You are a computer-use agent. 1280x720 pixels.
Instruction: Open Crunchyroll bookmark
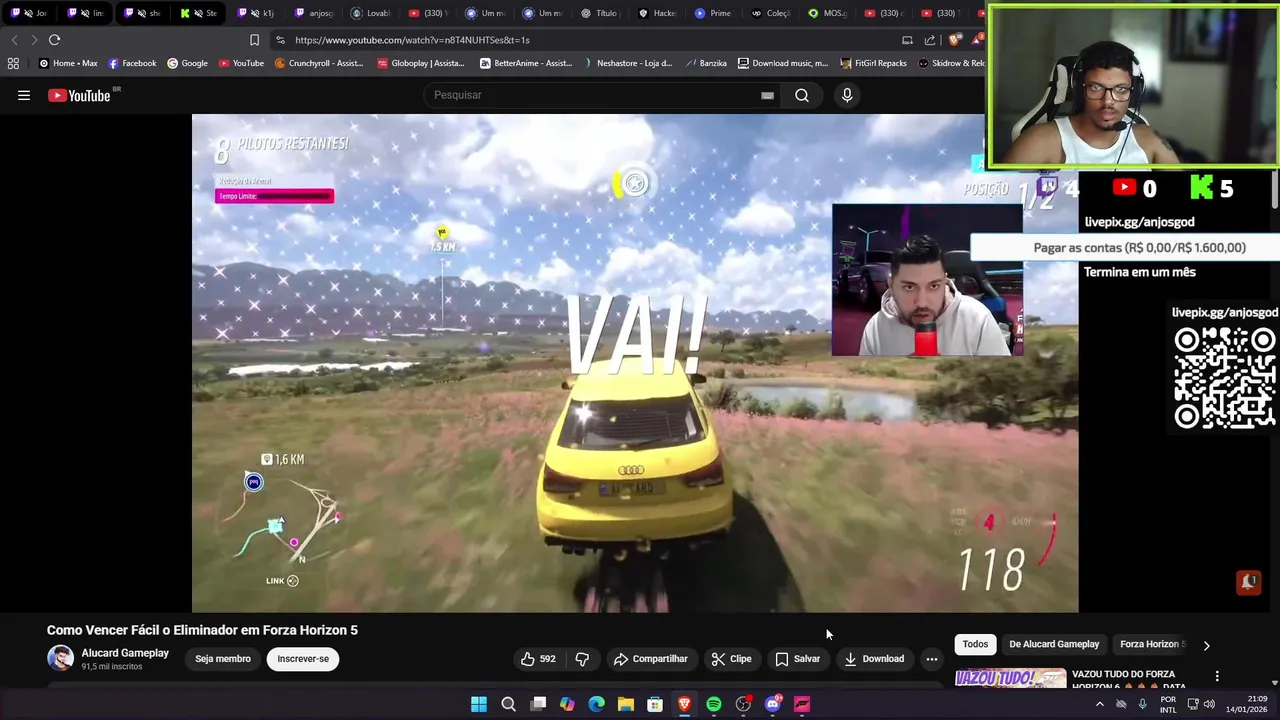tap(318, 63)
